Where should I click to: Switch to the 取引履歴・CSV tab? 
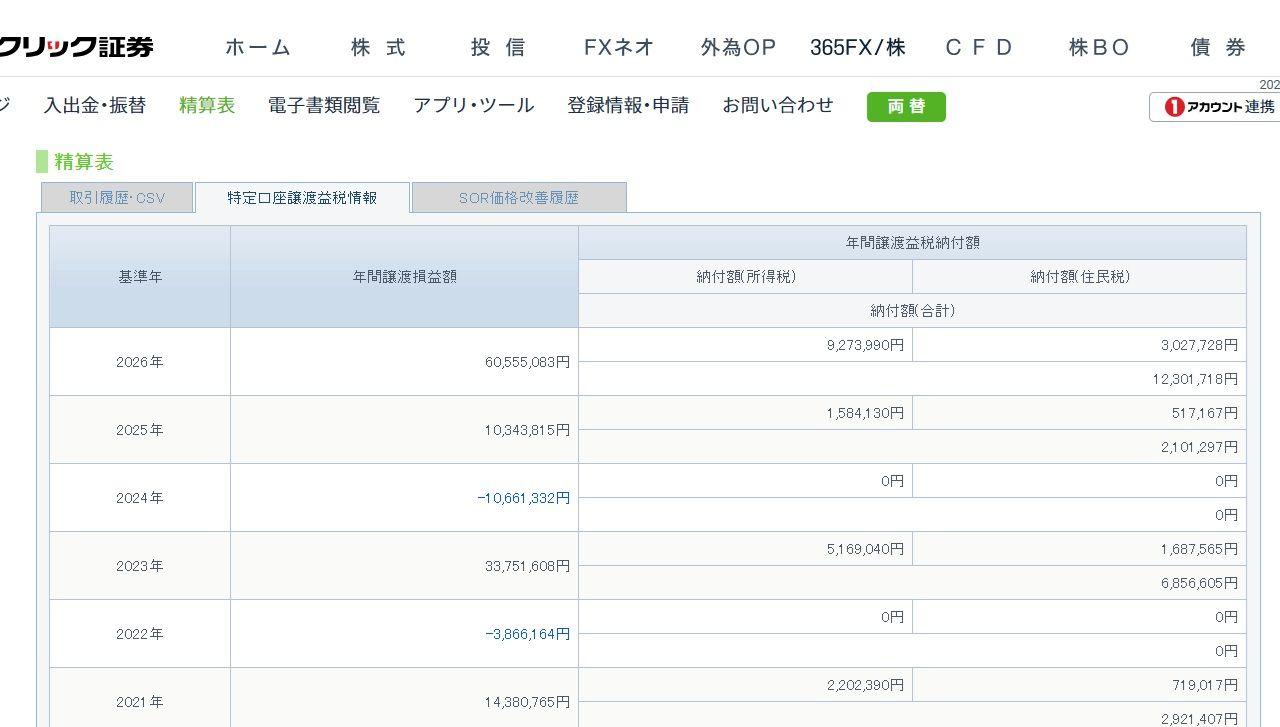[117, 198]
